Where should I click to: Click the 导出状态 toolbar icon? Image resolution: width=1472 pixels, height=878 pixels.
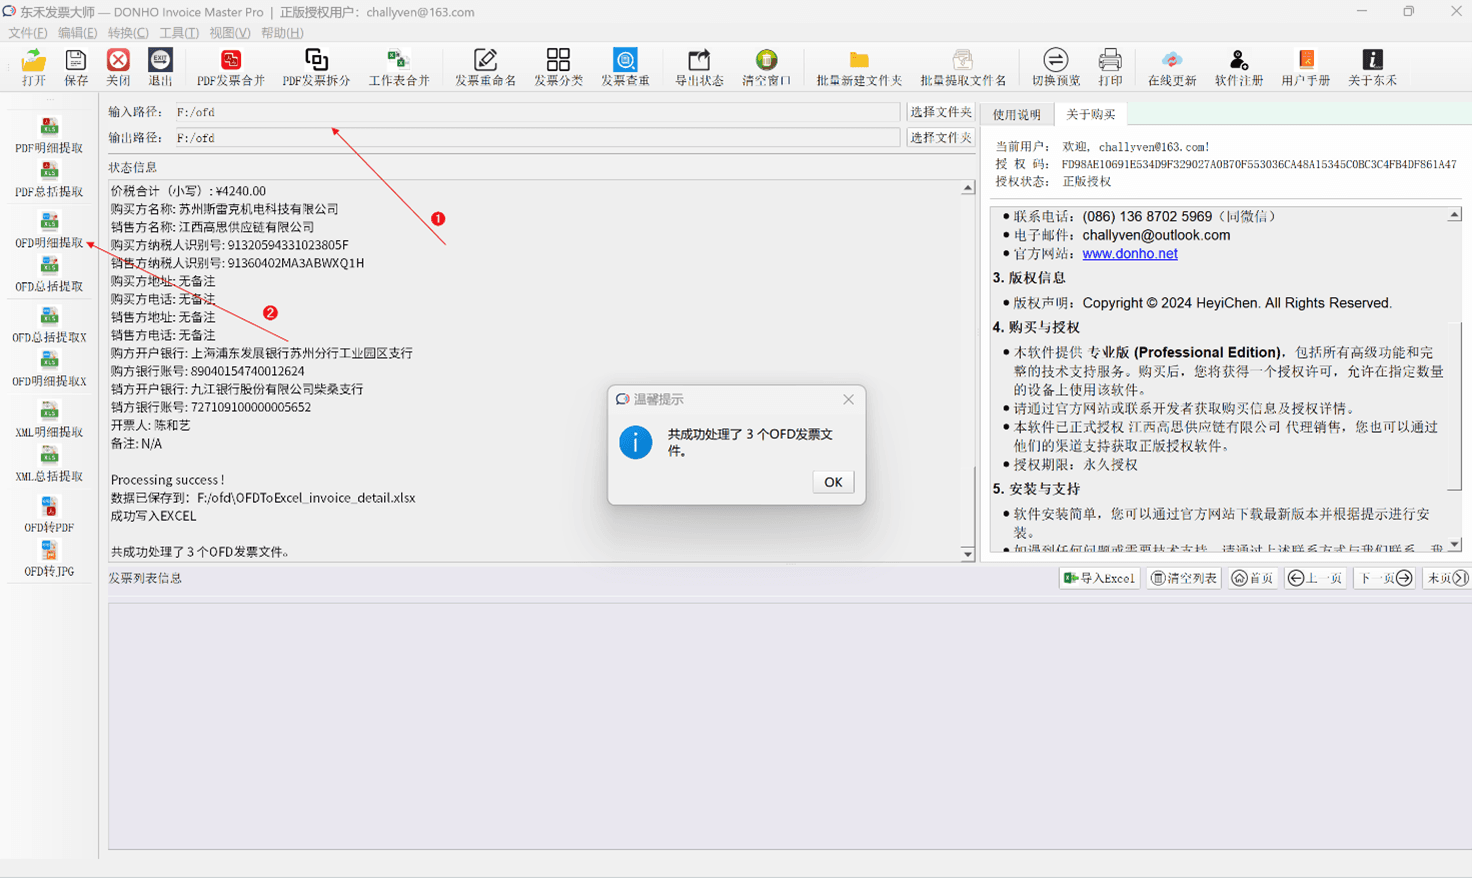[699, 67]
